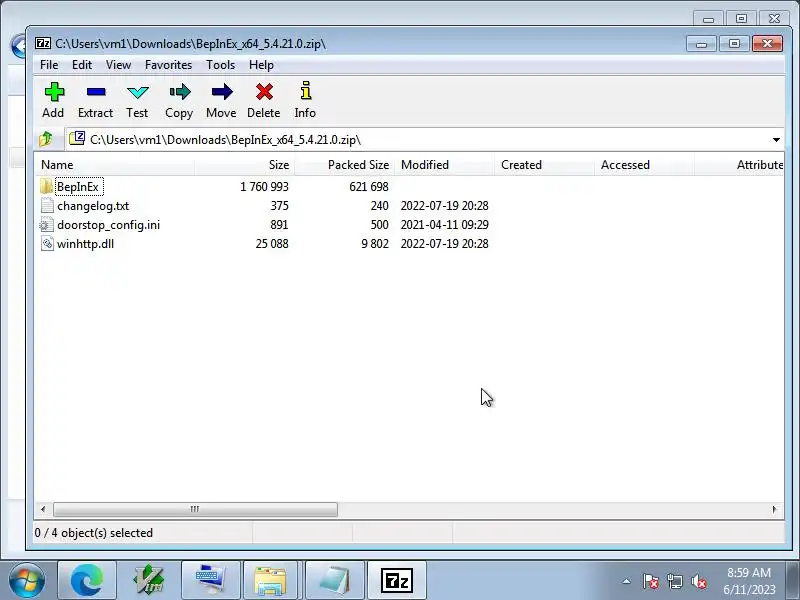Launch Microsoft Edge from taskbar

coord(87,580)
